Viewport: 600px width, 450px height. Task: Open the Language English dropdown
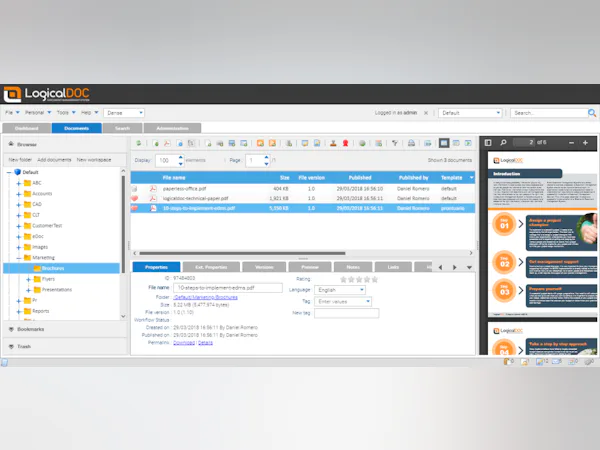coord(340,290)
